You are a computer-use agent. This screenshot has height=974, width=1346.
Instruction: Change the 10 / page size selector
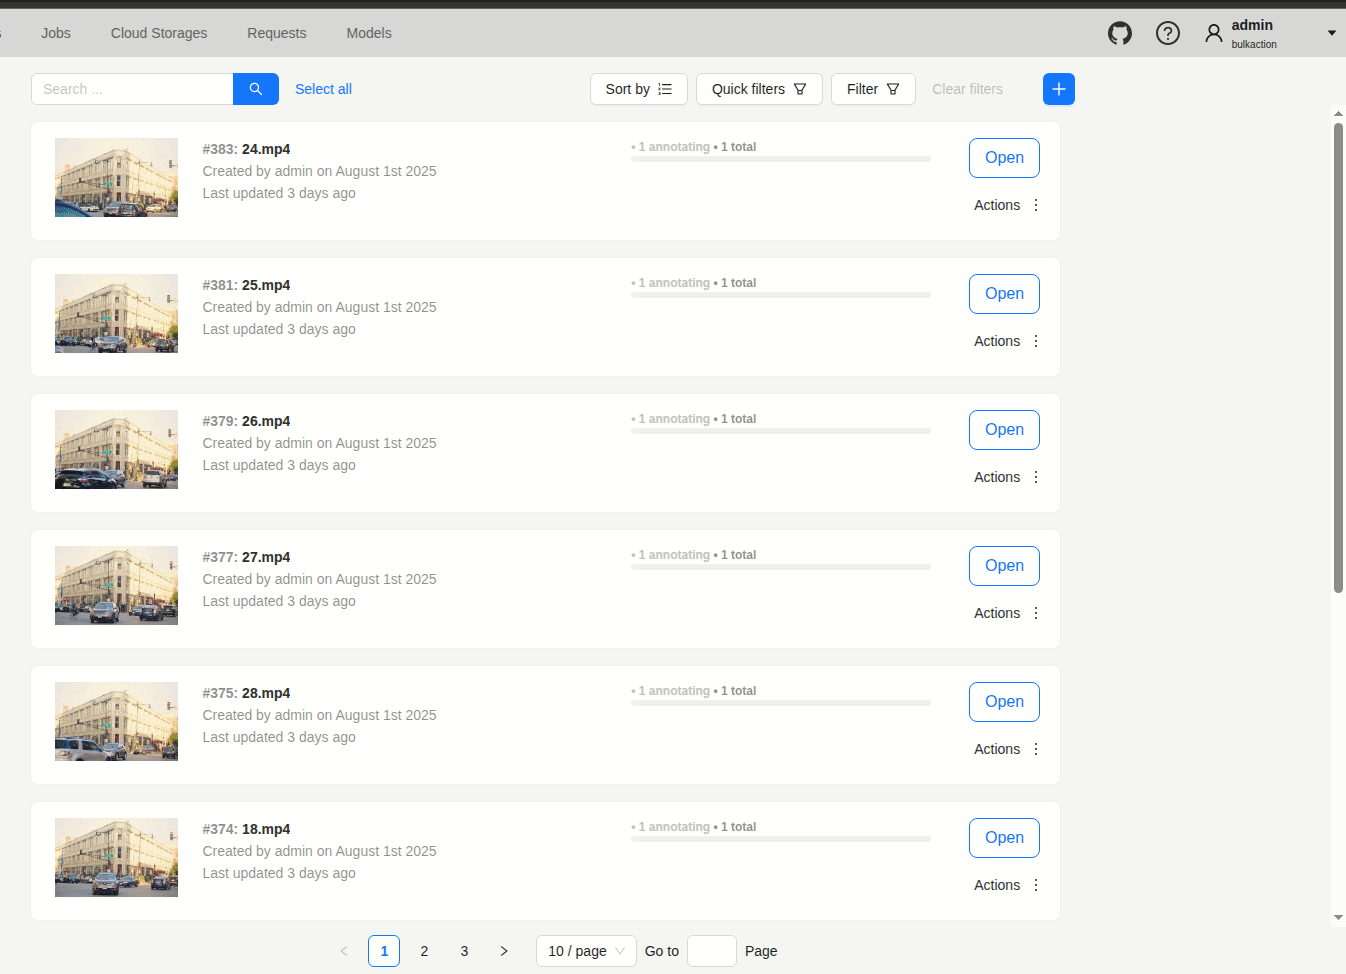click(x=586, y=951)
